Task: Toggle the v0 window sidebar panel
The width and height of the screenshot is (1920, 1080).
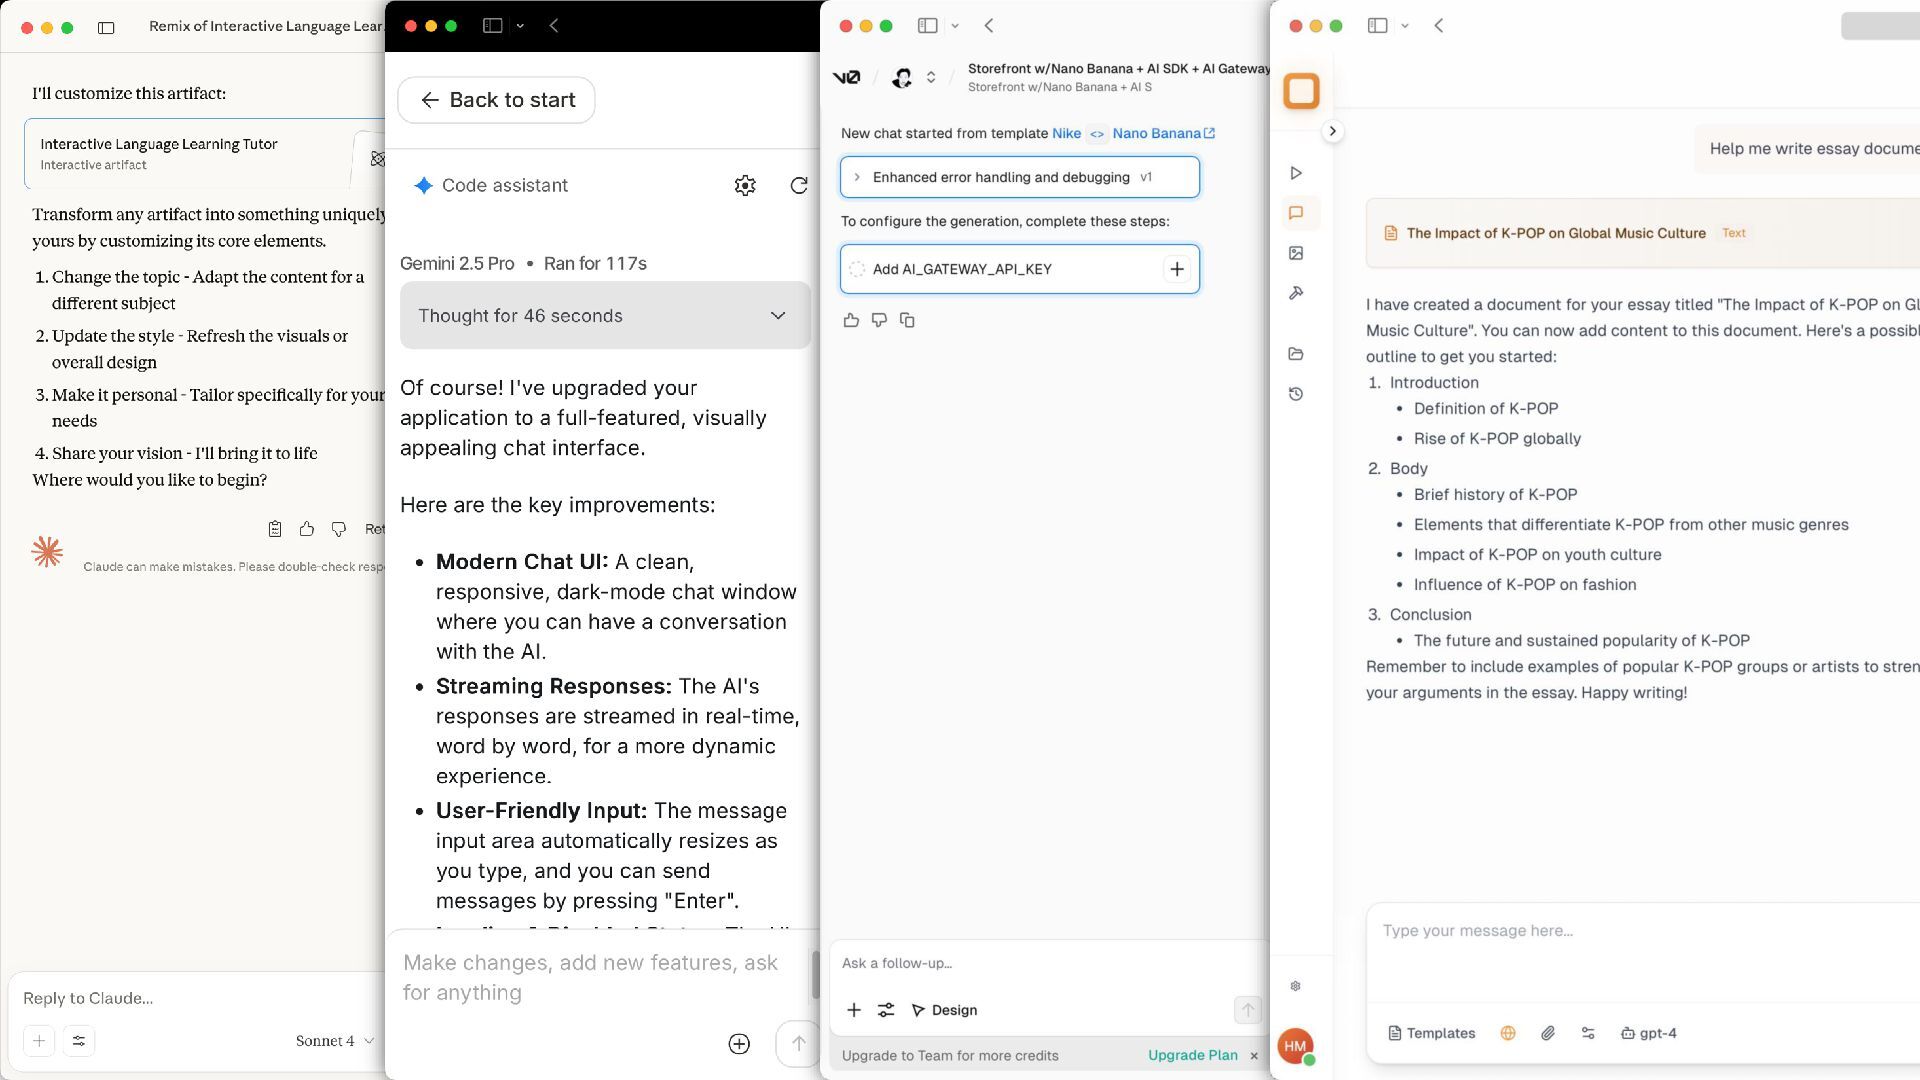Action: pyautogui.click(x=927, y=26)
